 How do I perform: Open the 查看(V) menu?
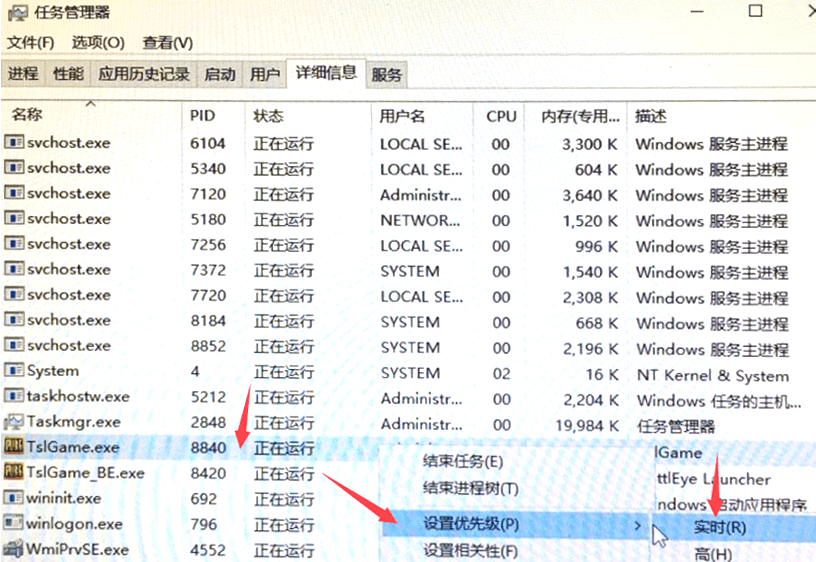(x=167, y=43)
